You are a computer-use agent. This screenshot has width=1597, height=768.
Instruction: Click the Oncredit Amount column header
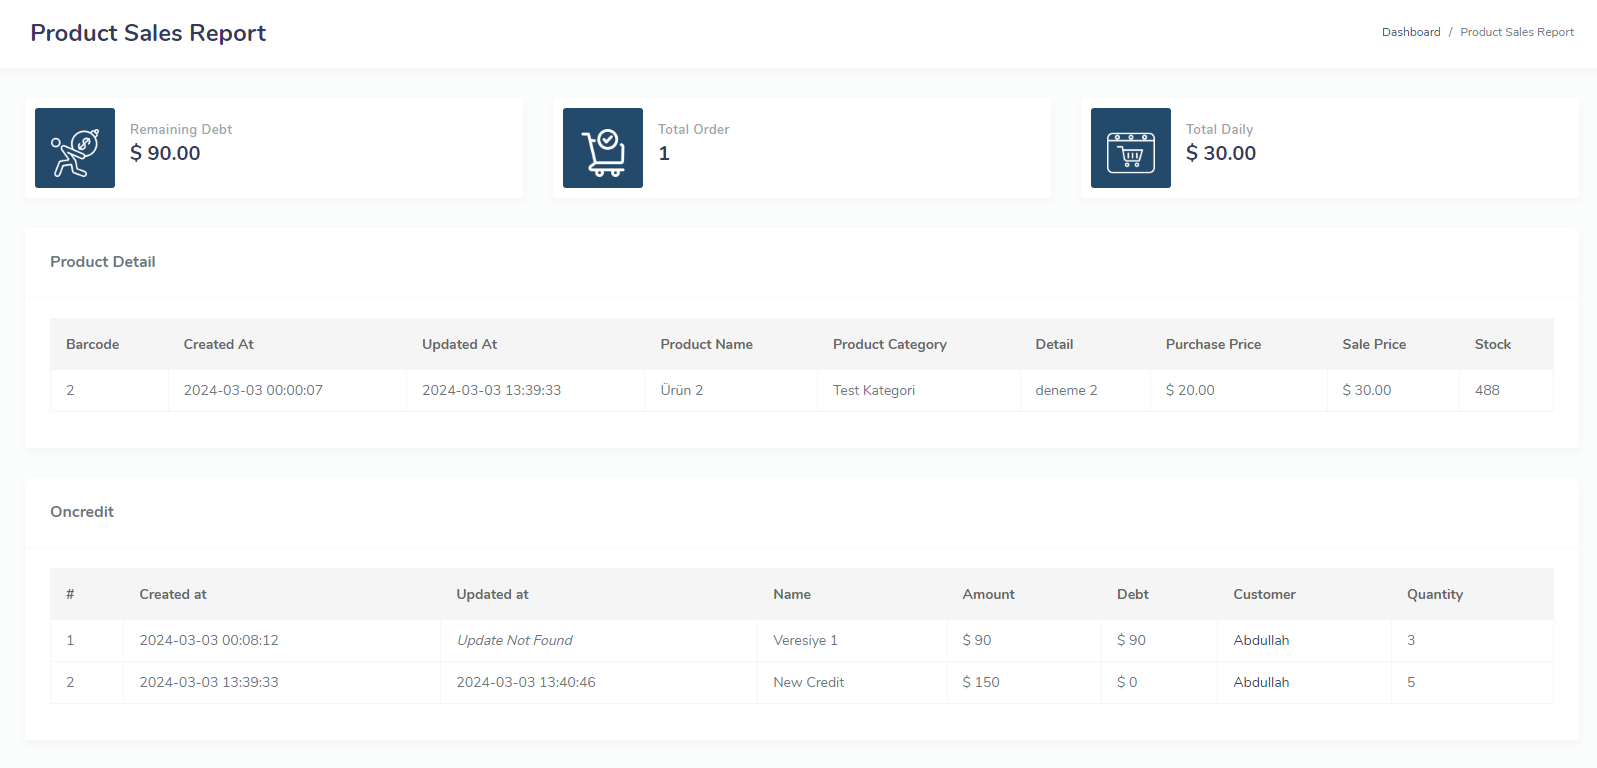[988, 594]
